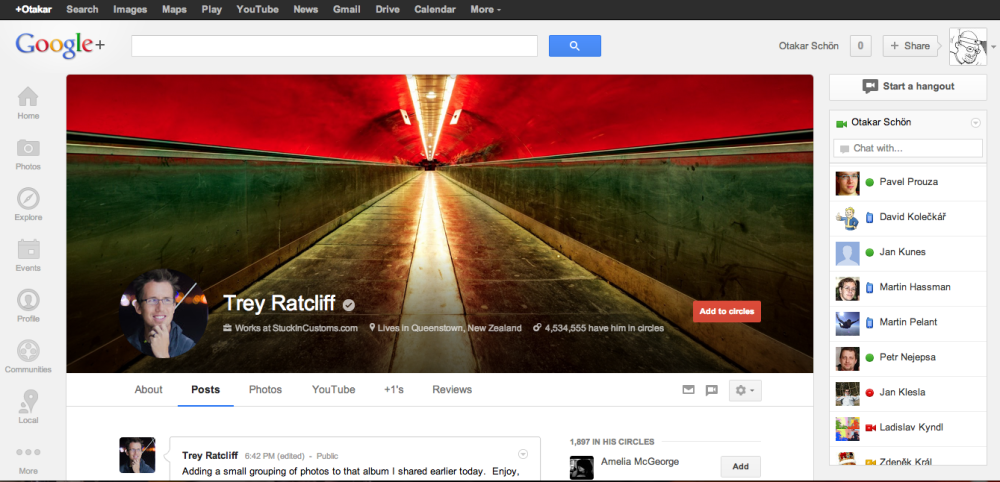
Task: Open Communities in the sidebar
Action: tap(28, 356)
